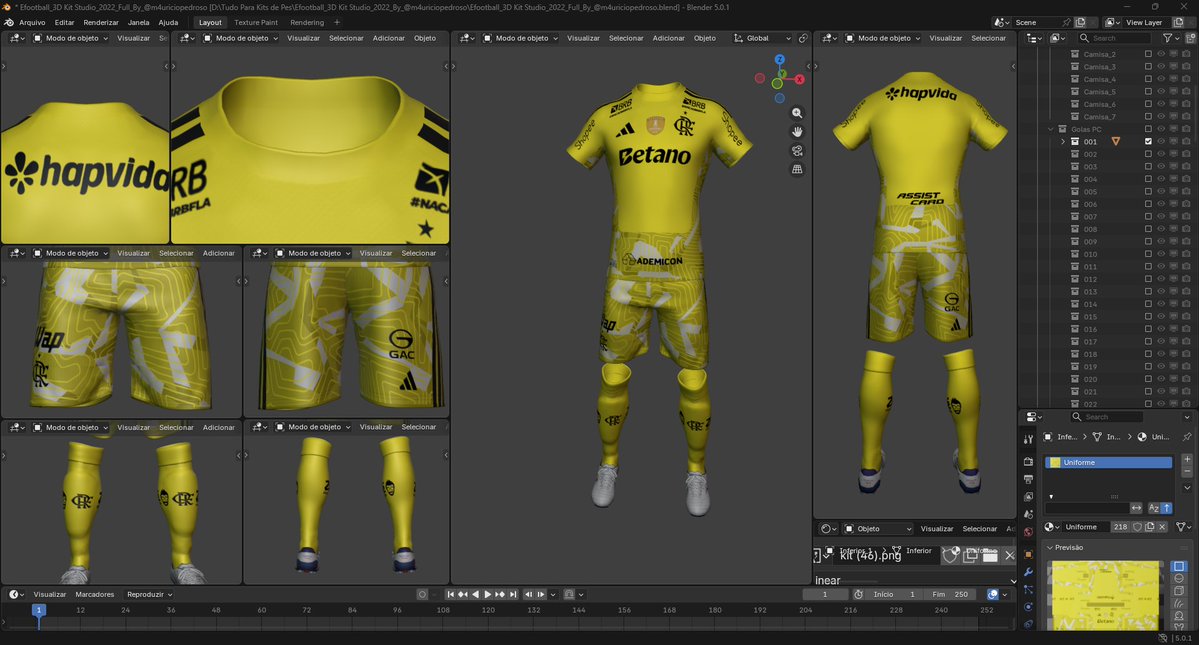1199x645 pixels.
Task: Toggle viewport monitor icon for collection 003
Action: point(1174,166)
